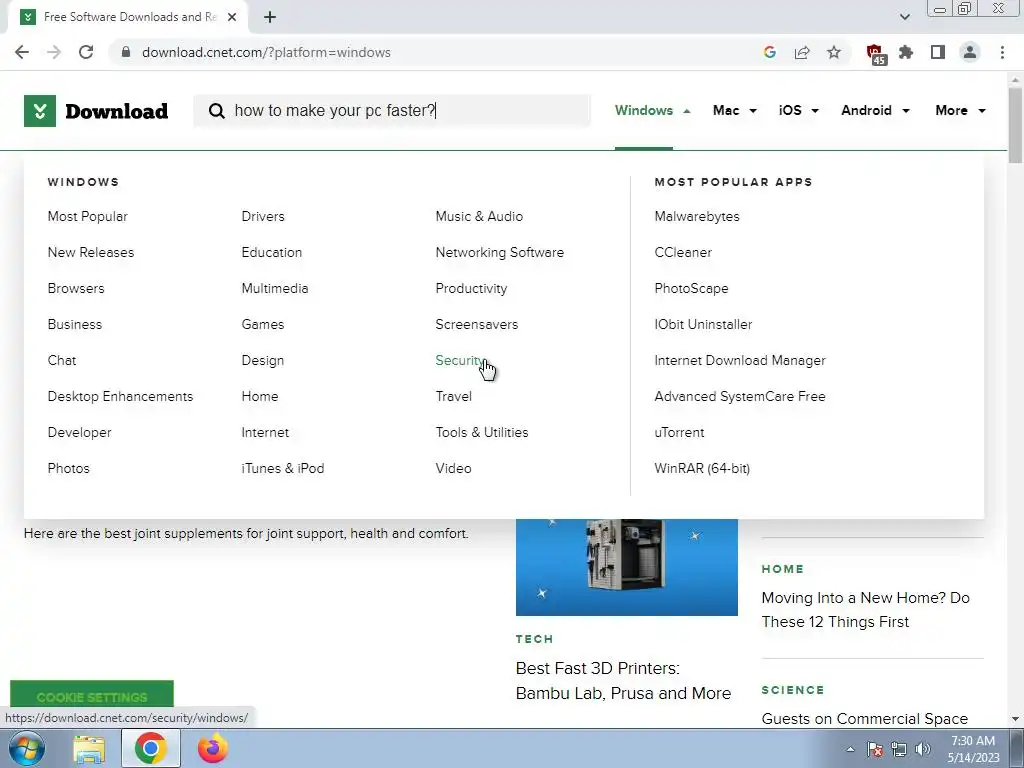Viewport: 1024px width, 768px height.
Task: Open Photos category
Action: coord(69,468)
